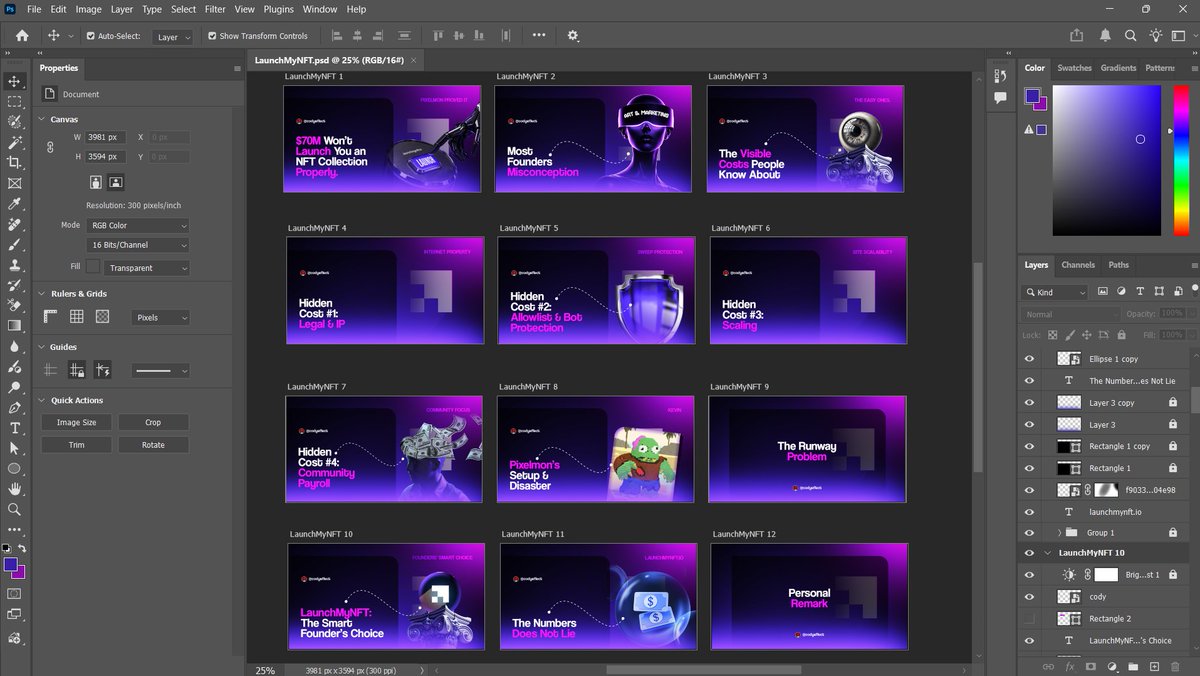Toggle the Show Transform Controls checkbox

tap(212, 36)
